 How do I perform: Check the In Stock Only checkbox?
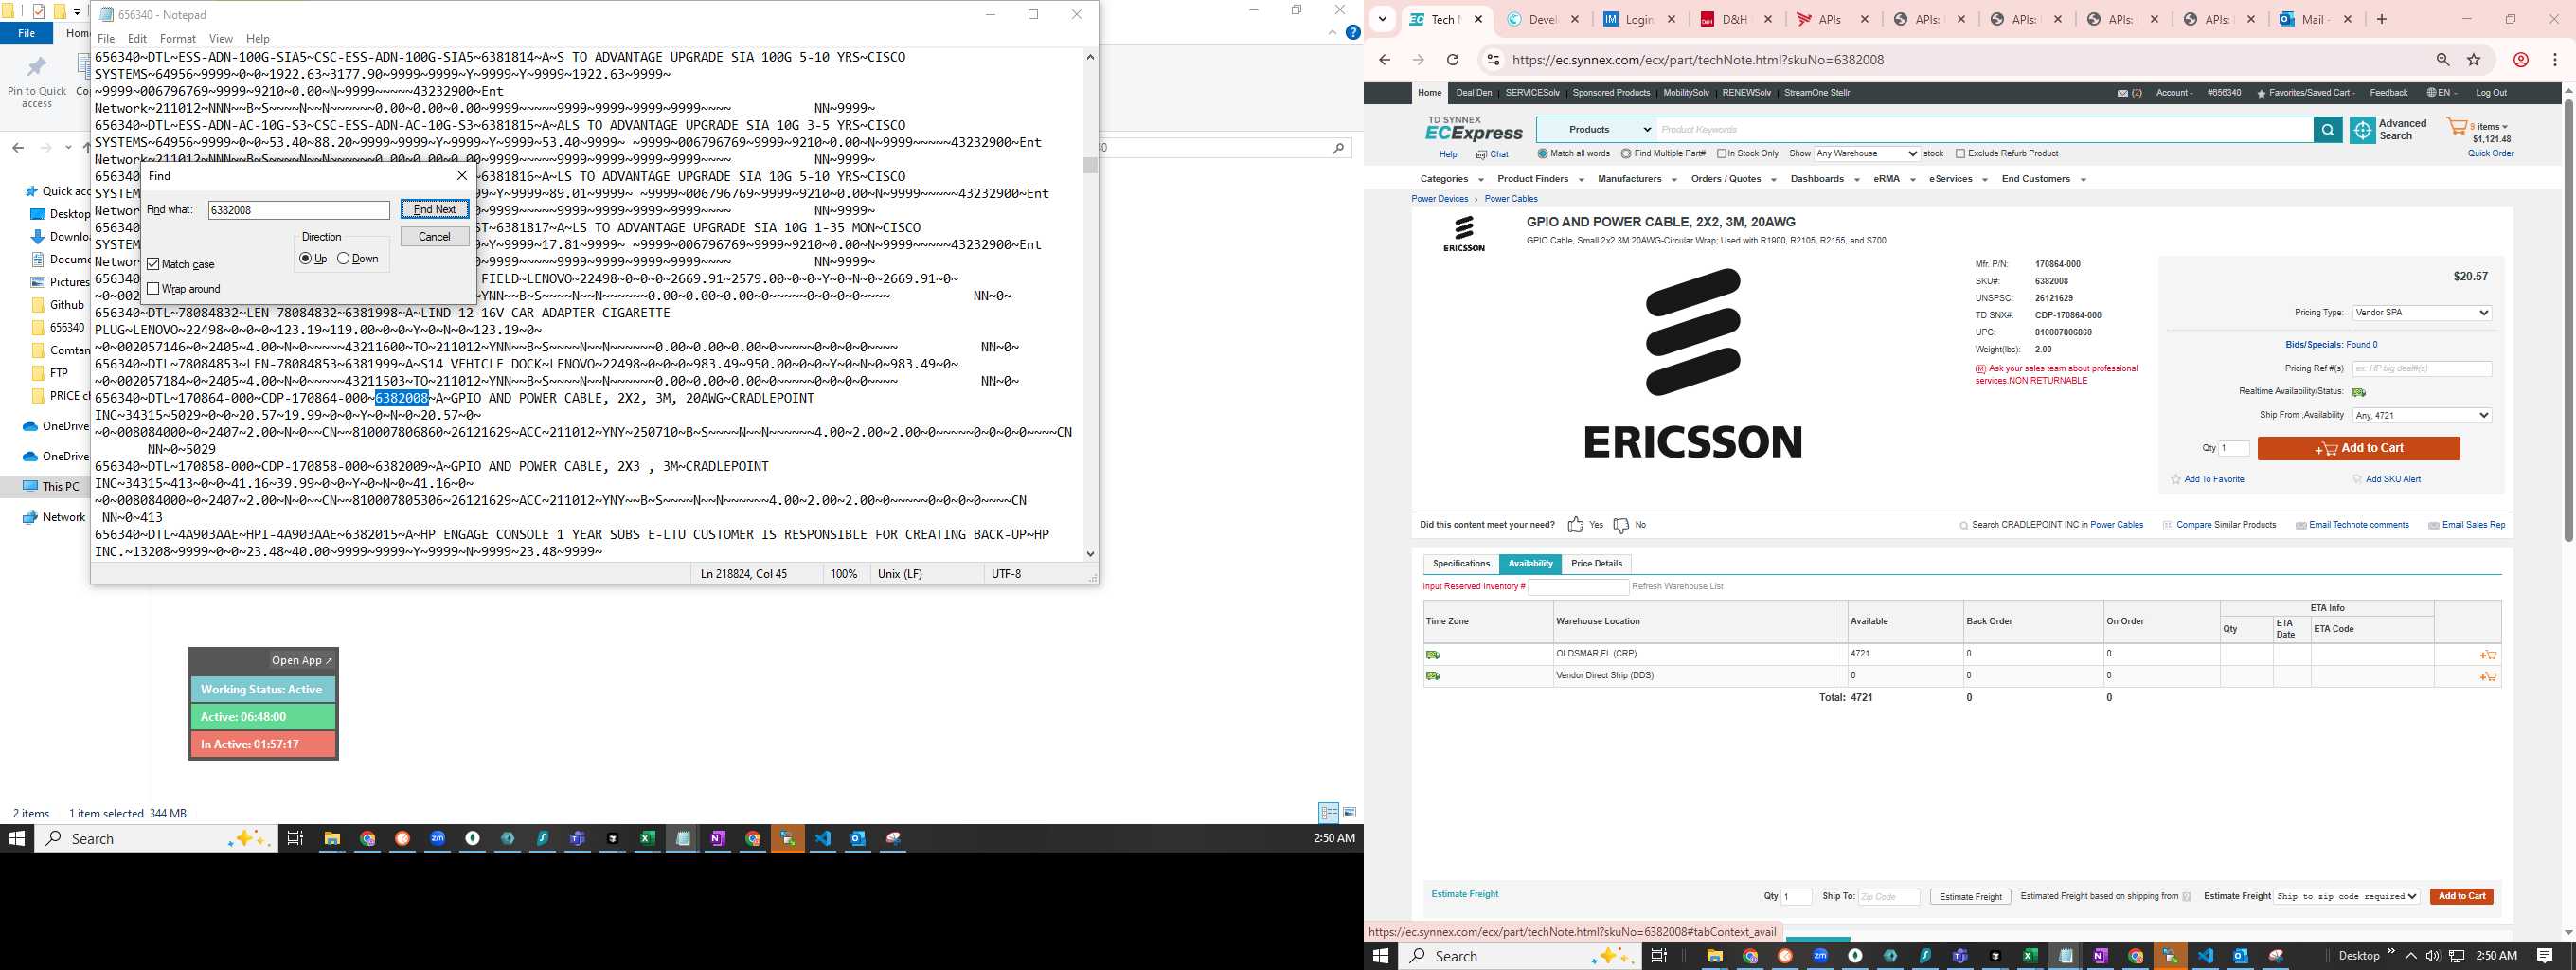click(x=1722, y=154)
